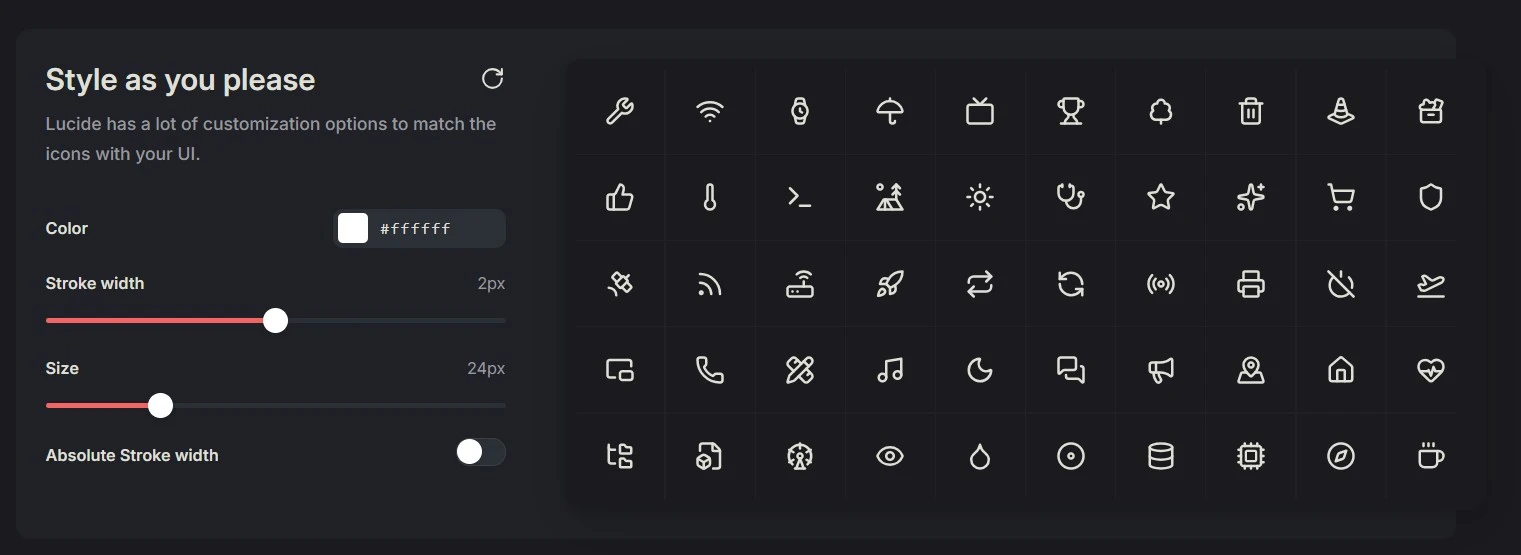Viewport: 1521px width, 555px height.
Task: Select the eye icon
Action: (890, 457)
